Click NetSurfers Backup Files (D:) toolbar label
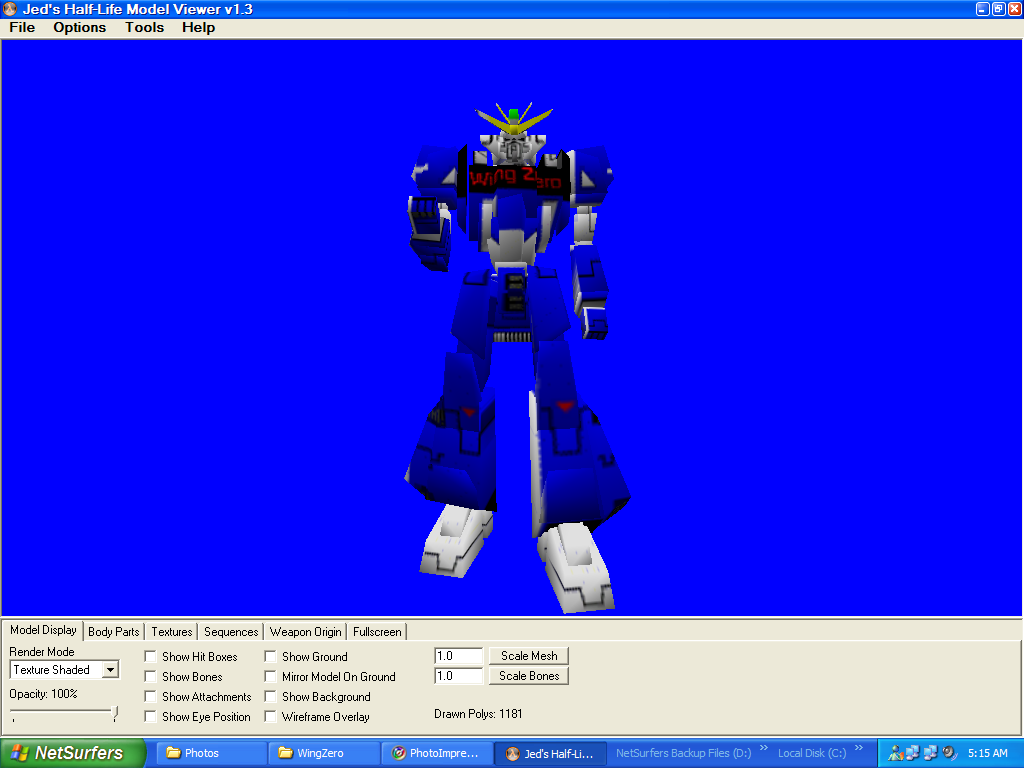 click(x=683, y=753)
